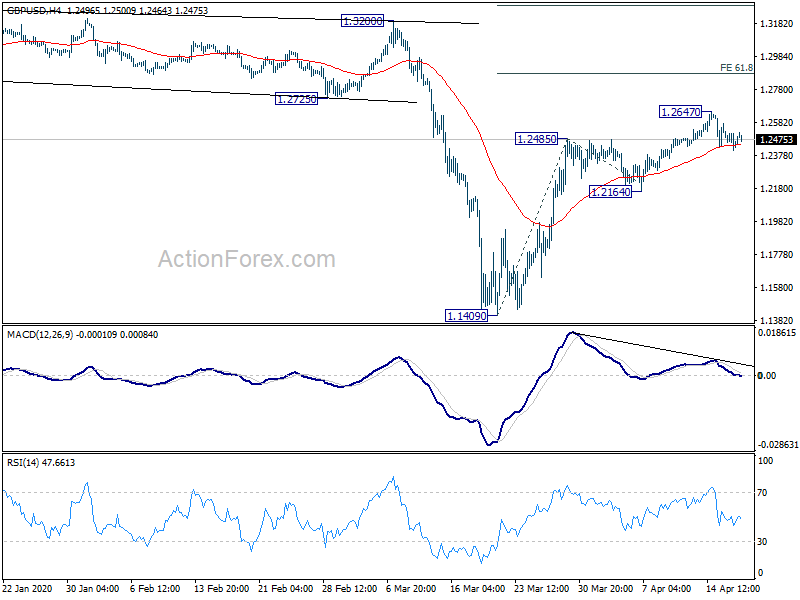Click the 13 Feb 20:00 date label
The height and width of the screenshot is (600, 800).
click(x=221, y=588)
